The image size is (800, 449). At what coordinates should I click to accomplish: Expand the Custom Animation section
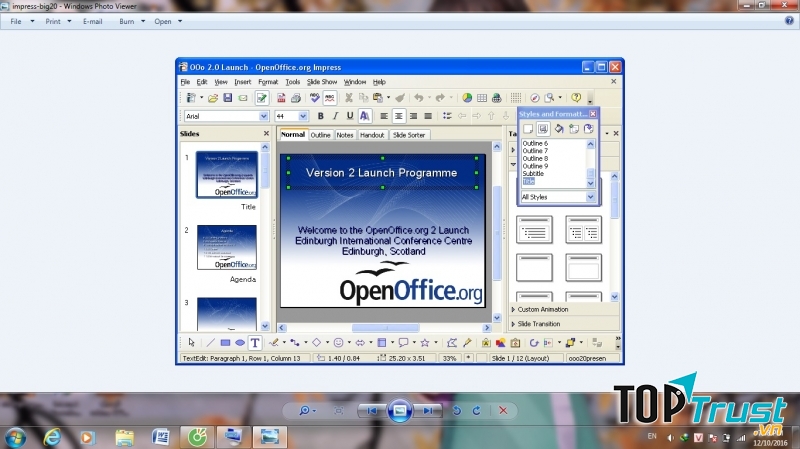click(544, 310)
